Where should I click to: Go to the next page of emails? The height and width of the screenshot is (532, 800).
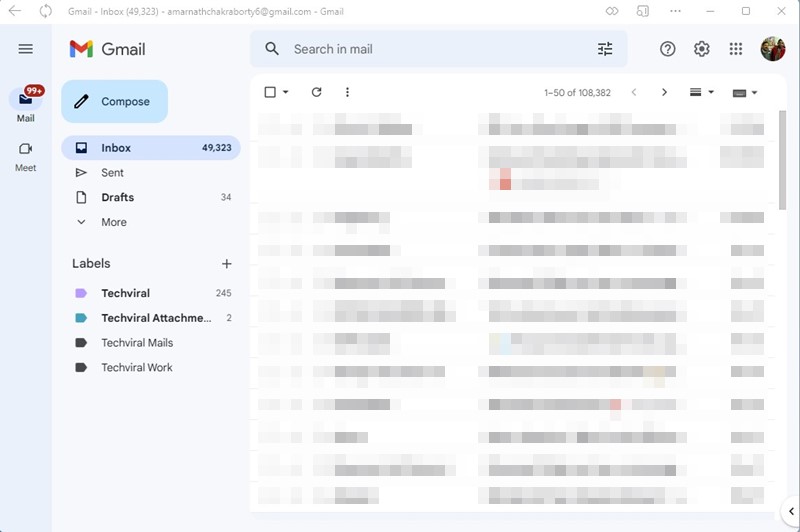click(x=664, y=92)
